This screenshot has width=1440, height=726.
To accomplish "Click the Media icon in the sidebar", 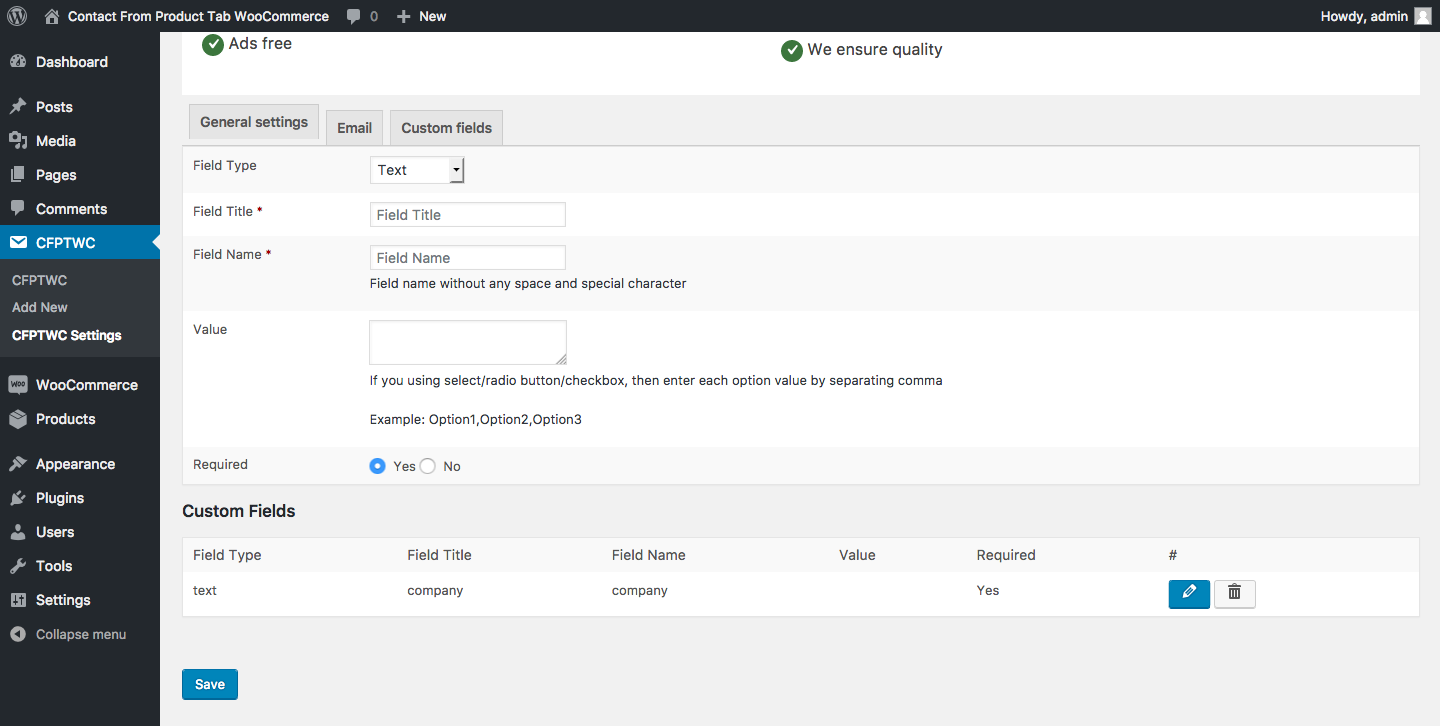I will pyautogui.click(x=18, y=141).
